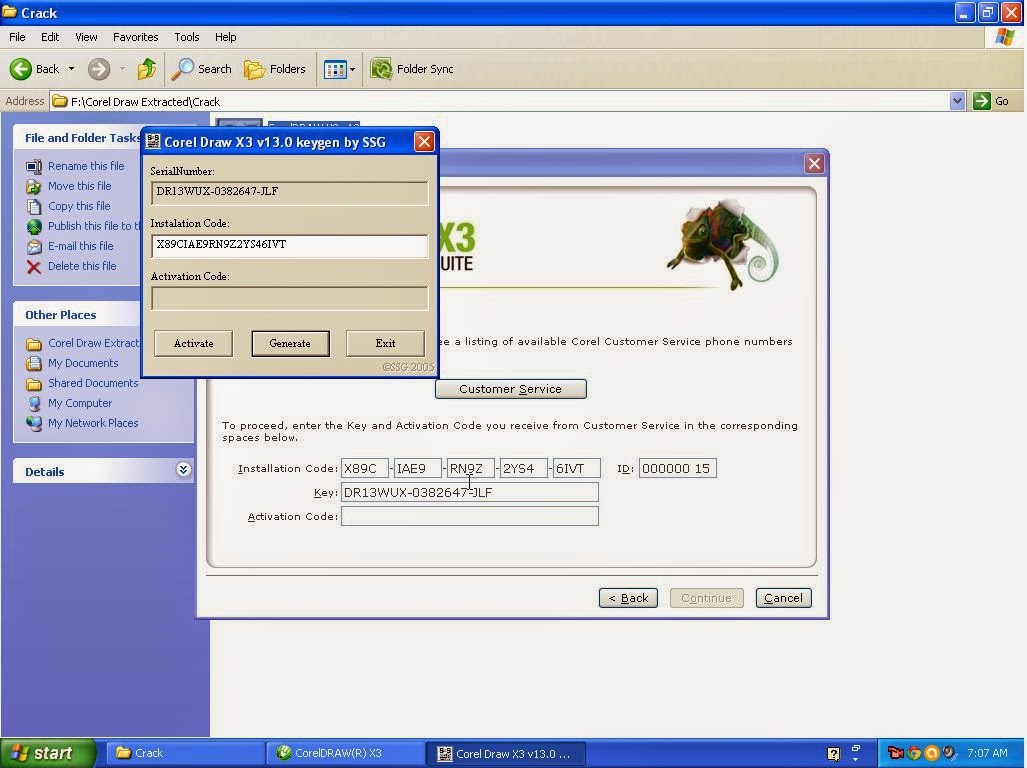
Task: Click the Corel dialog Activation Code field
Action: [470, 516]
